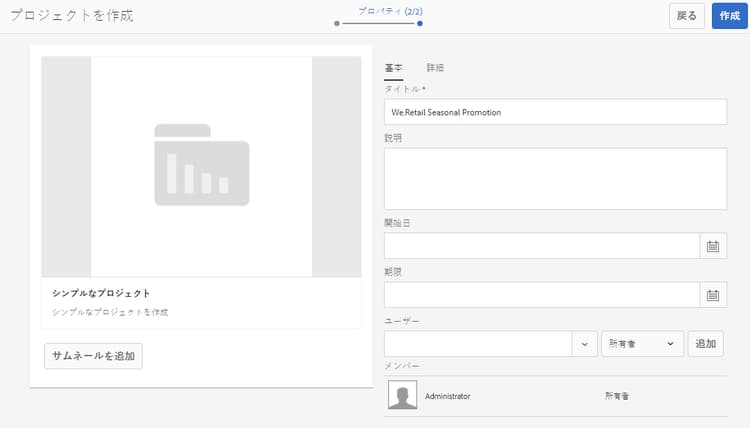Click the 作成 button

(x=729, y=16)
